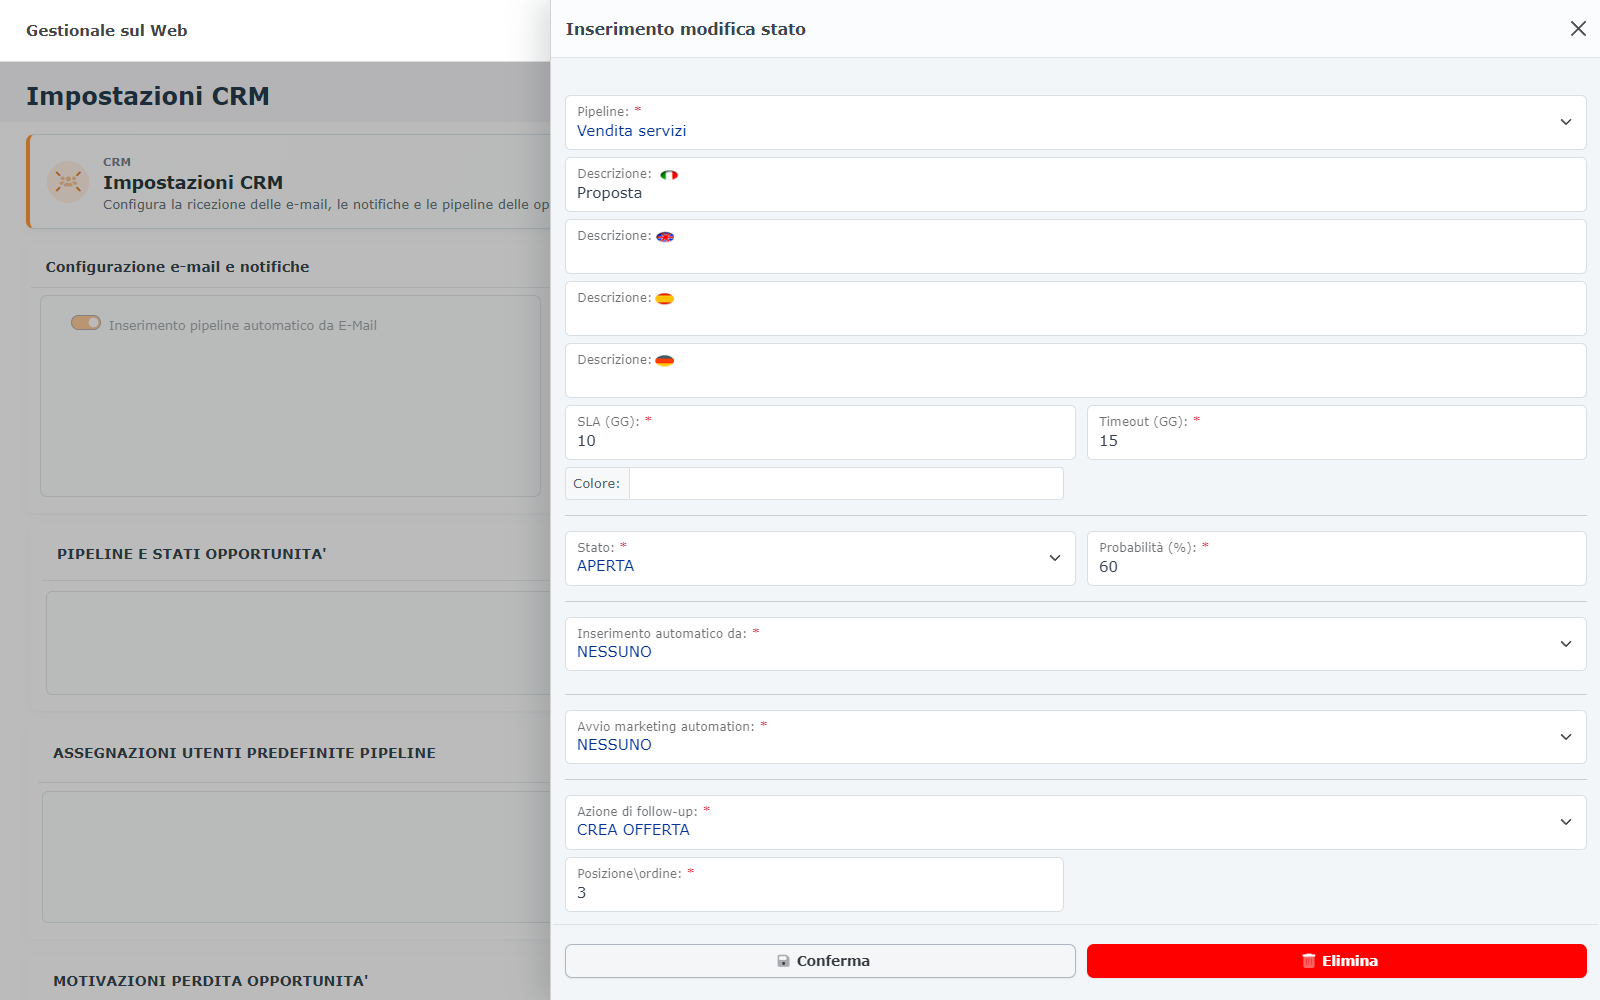
Task: Pick a color in Colore field
Action: point(846,484)
